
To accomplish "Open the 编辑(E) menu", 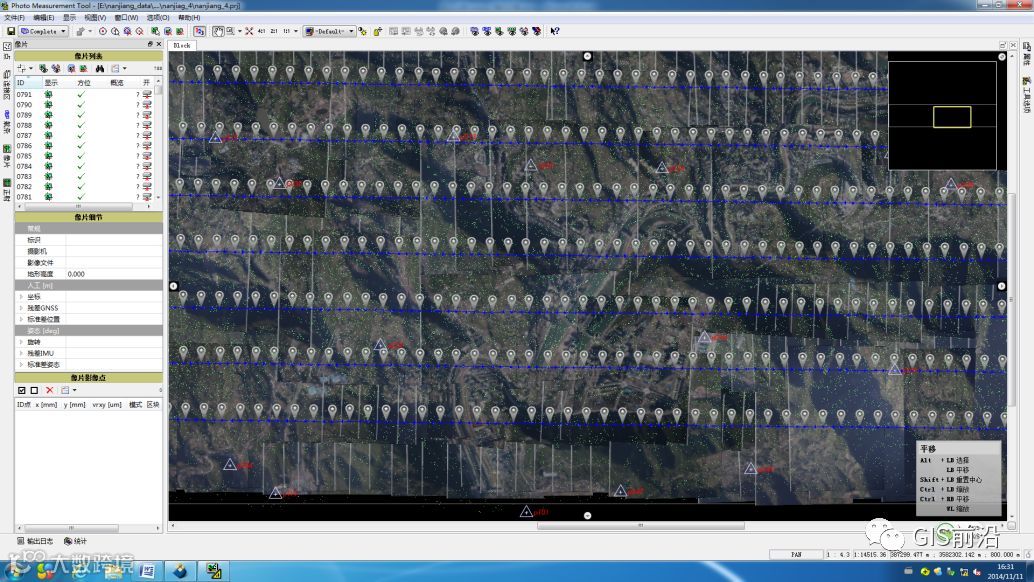I will pos(44,17).
